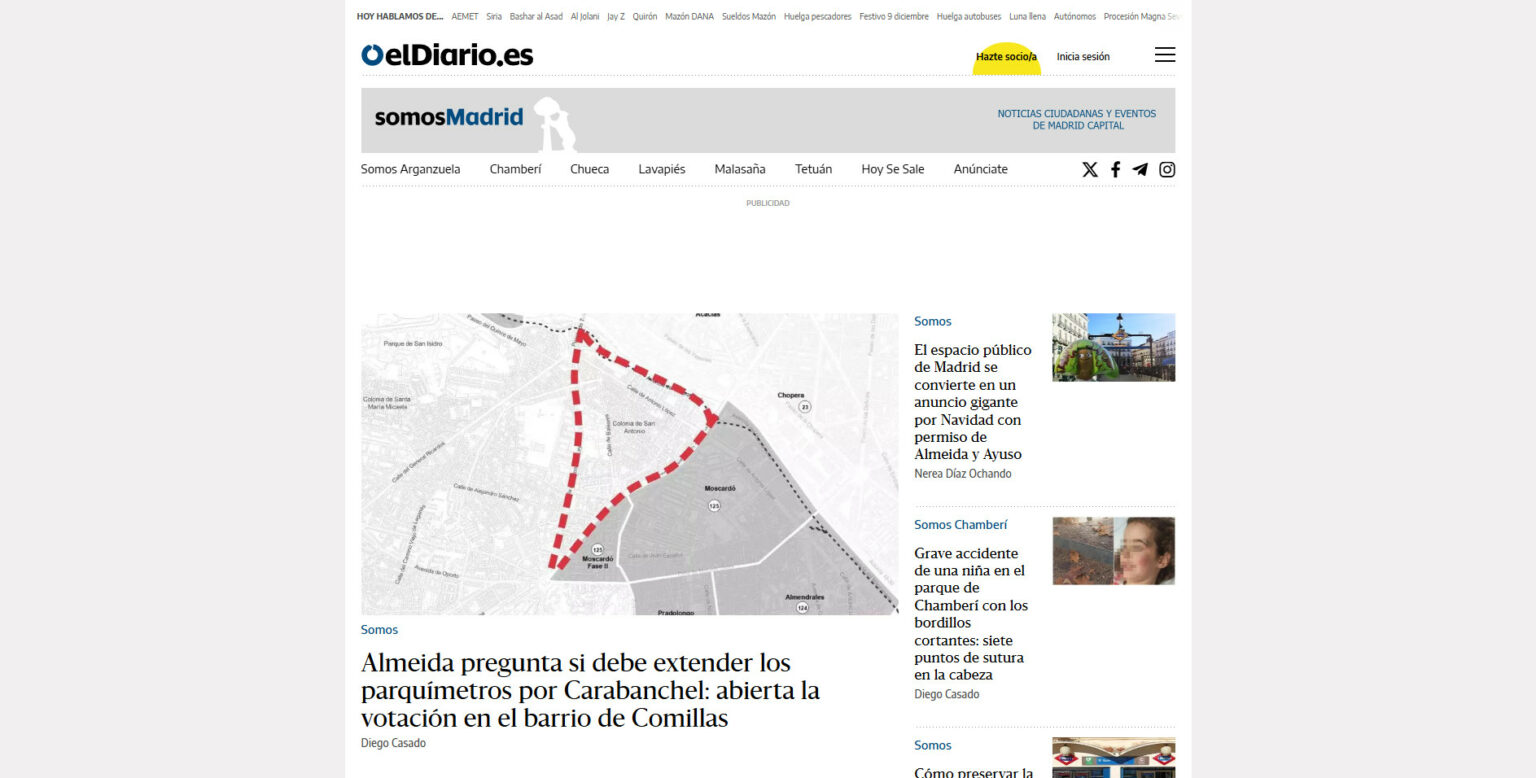Open the Bashar al Asad trending topic
Screen dimensions: 1536x778
tap(536, 16)
